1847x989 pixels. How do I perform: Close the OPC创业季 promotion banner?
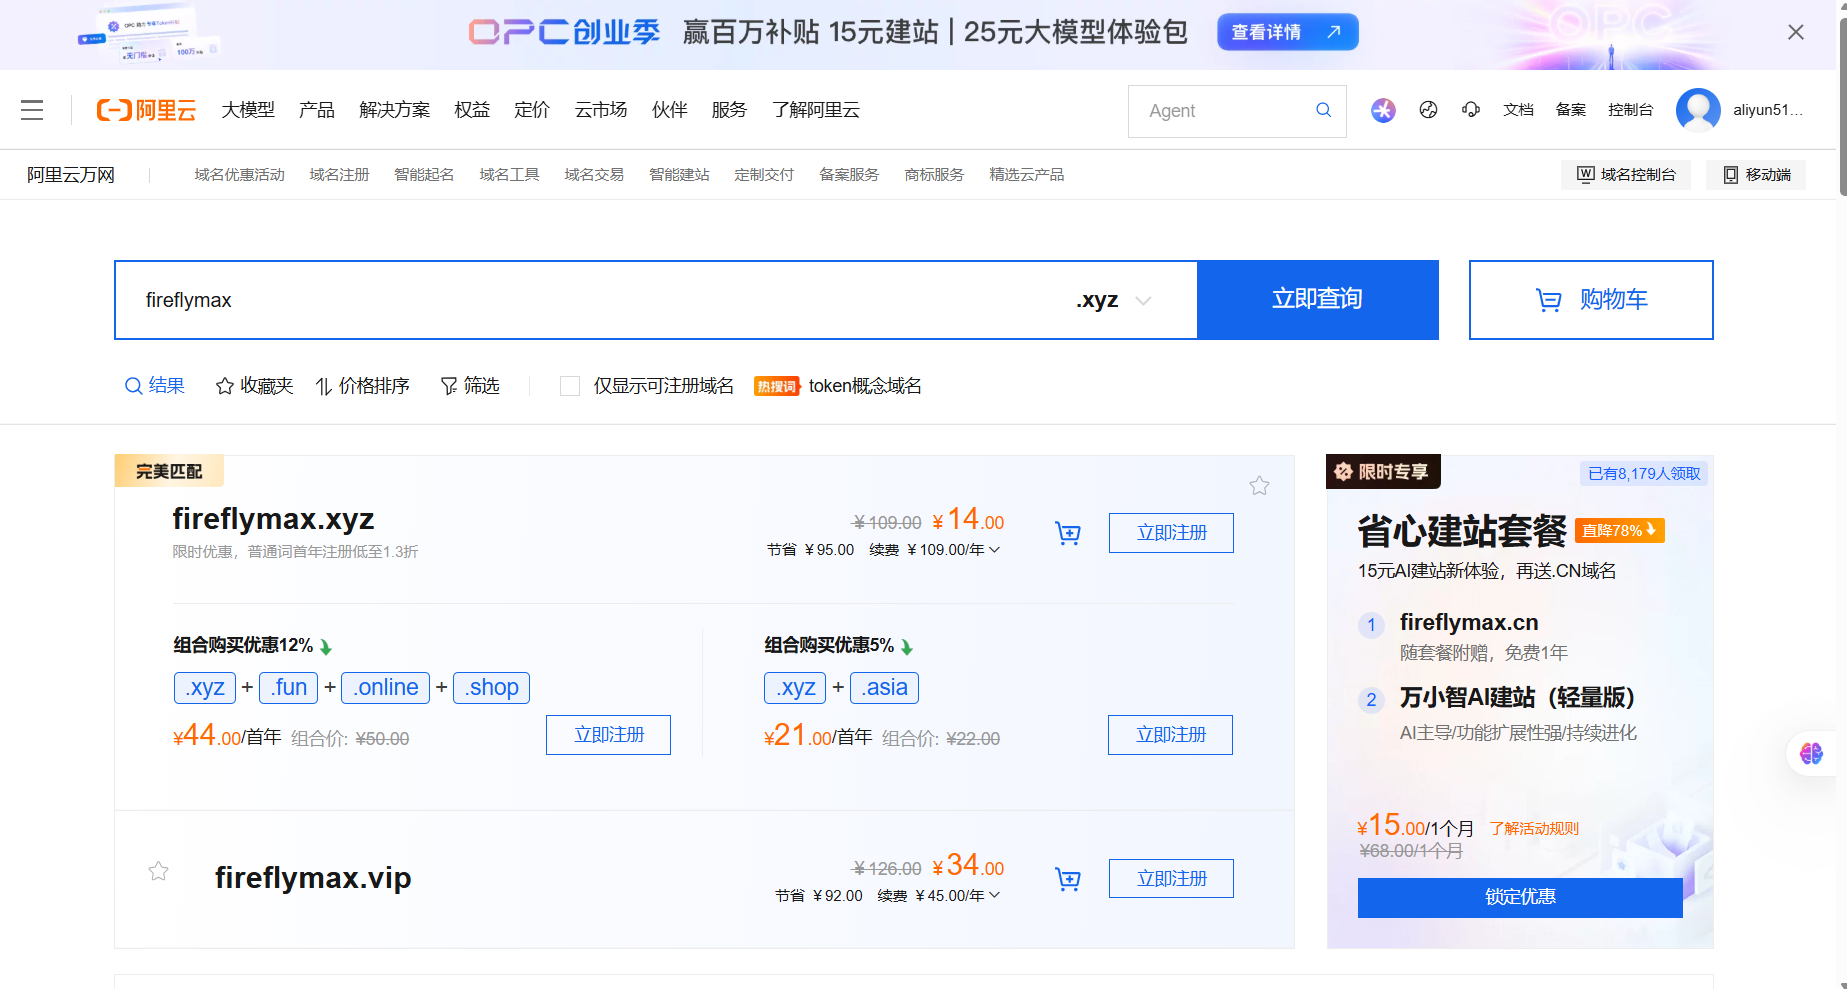click(x=1796, y=32)
